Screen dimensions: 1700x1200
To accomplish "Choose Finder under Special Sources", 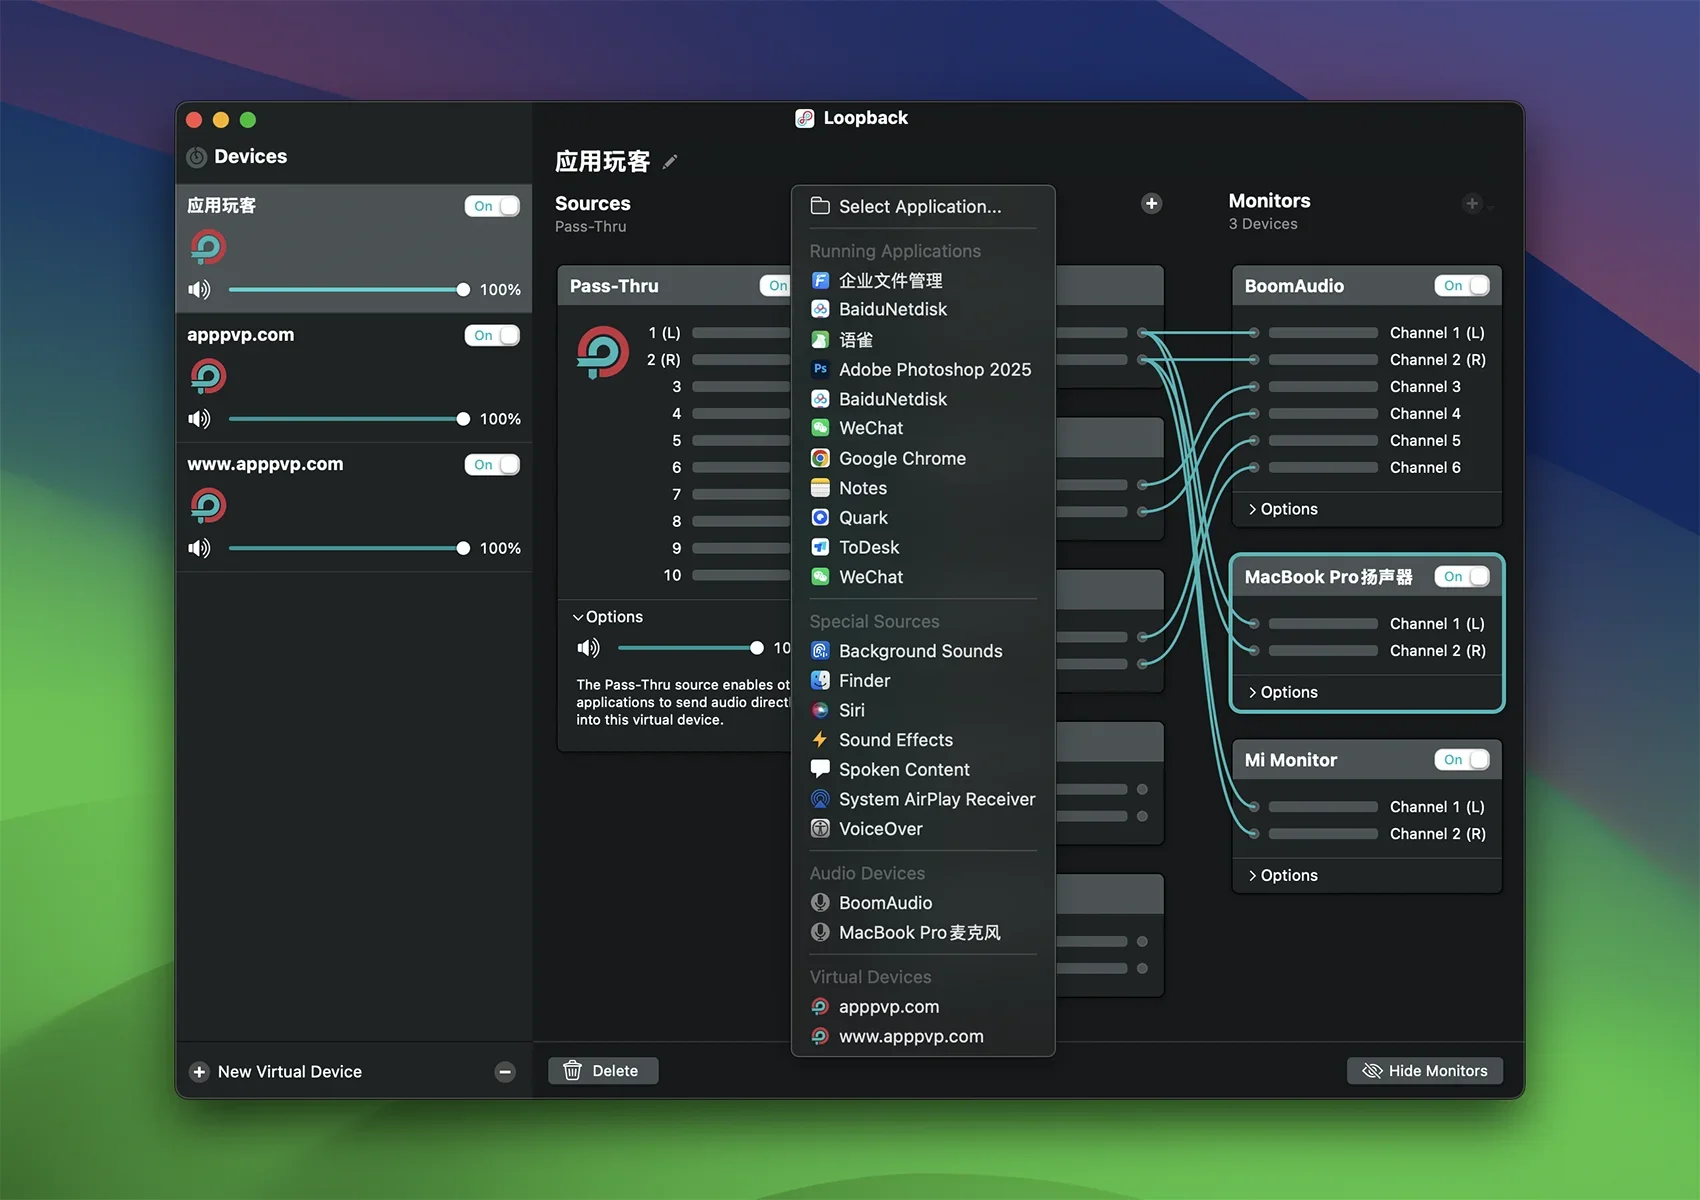I will pyautogui.click(x=923, y=681).
